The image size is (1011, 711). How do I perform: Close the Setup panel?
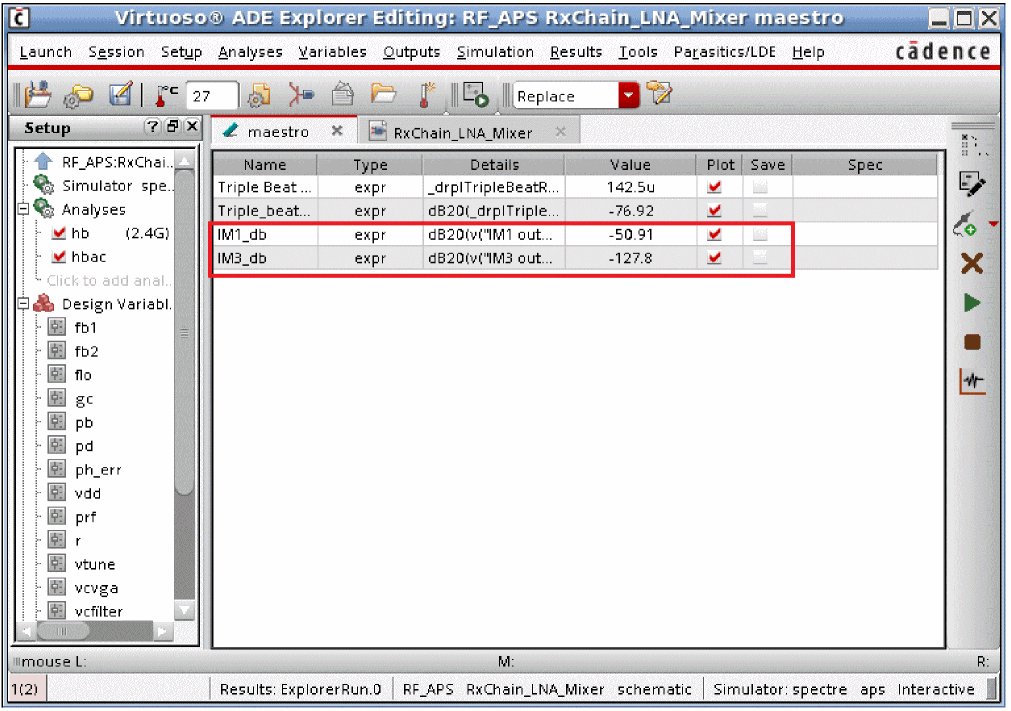pyautogui.click(x=191, y=126)
